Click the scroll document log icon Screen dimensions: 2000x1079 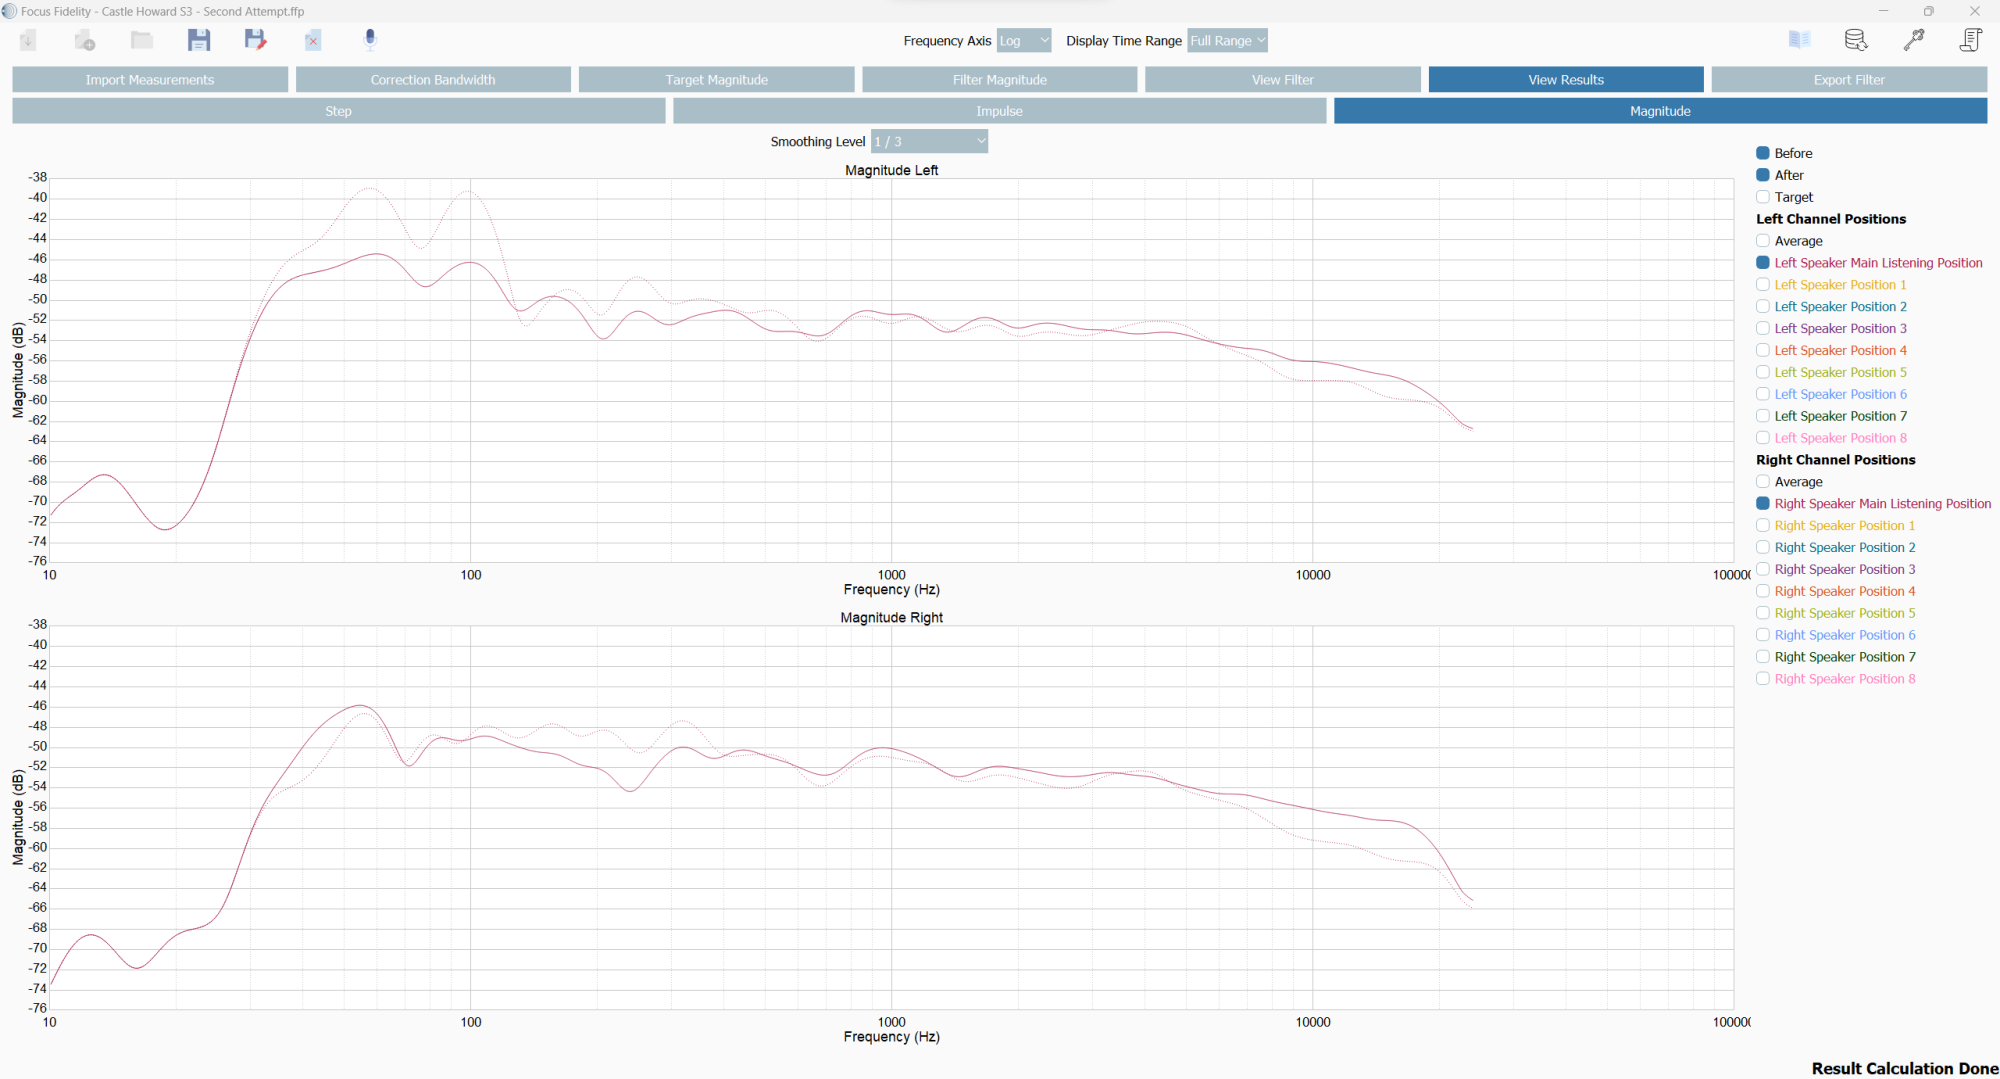(x=1971, y=40)
